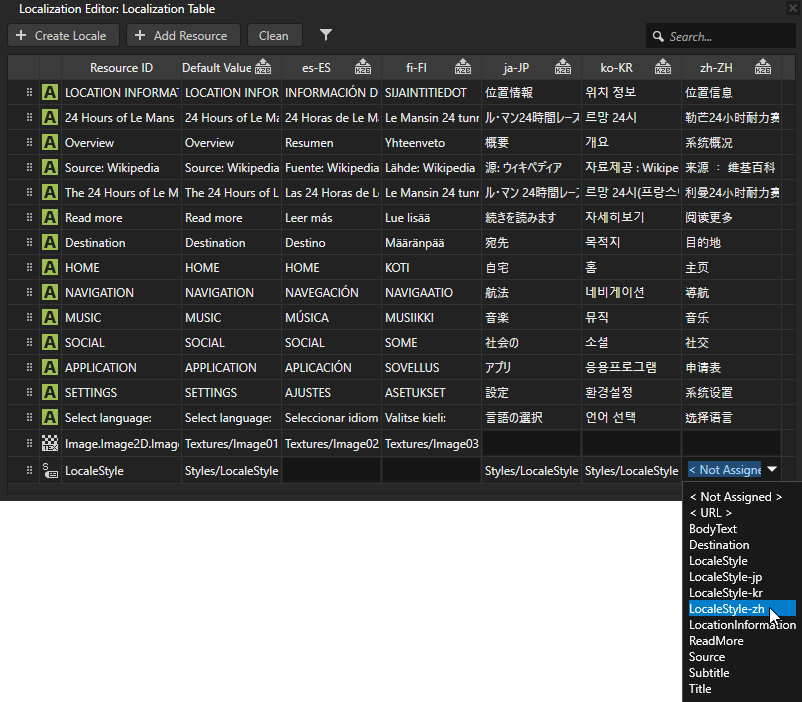802x702 pixels.
Task: Click the texture icon for Image.Image2D row
Action: [50, 442]
